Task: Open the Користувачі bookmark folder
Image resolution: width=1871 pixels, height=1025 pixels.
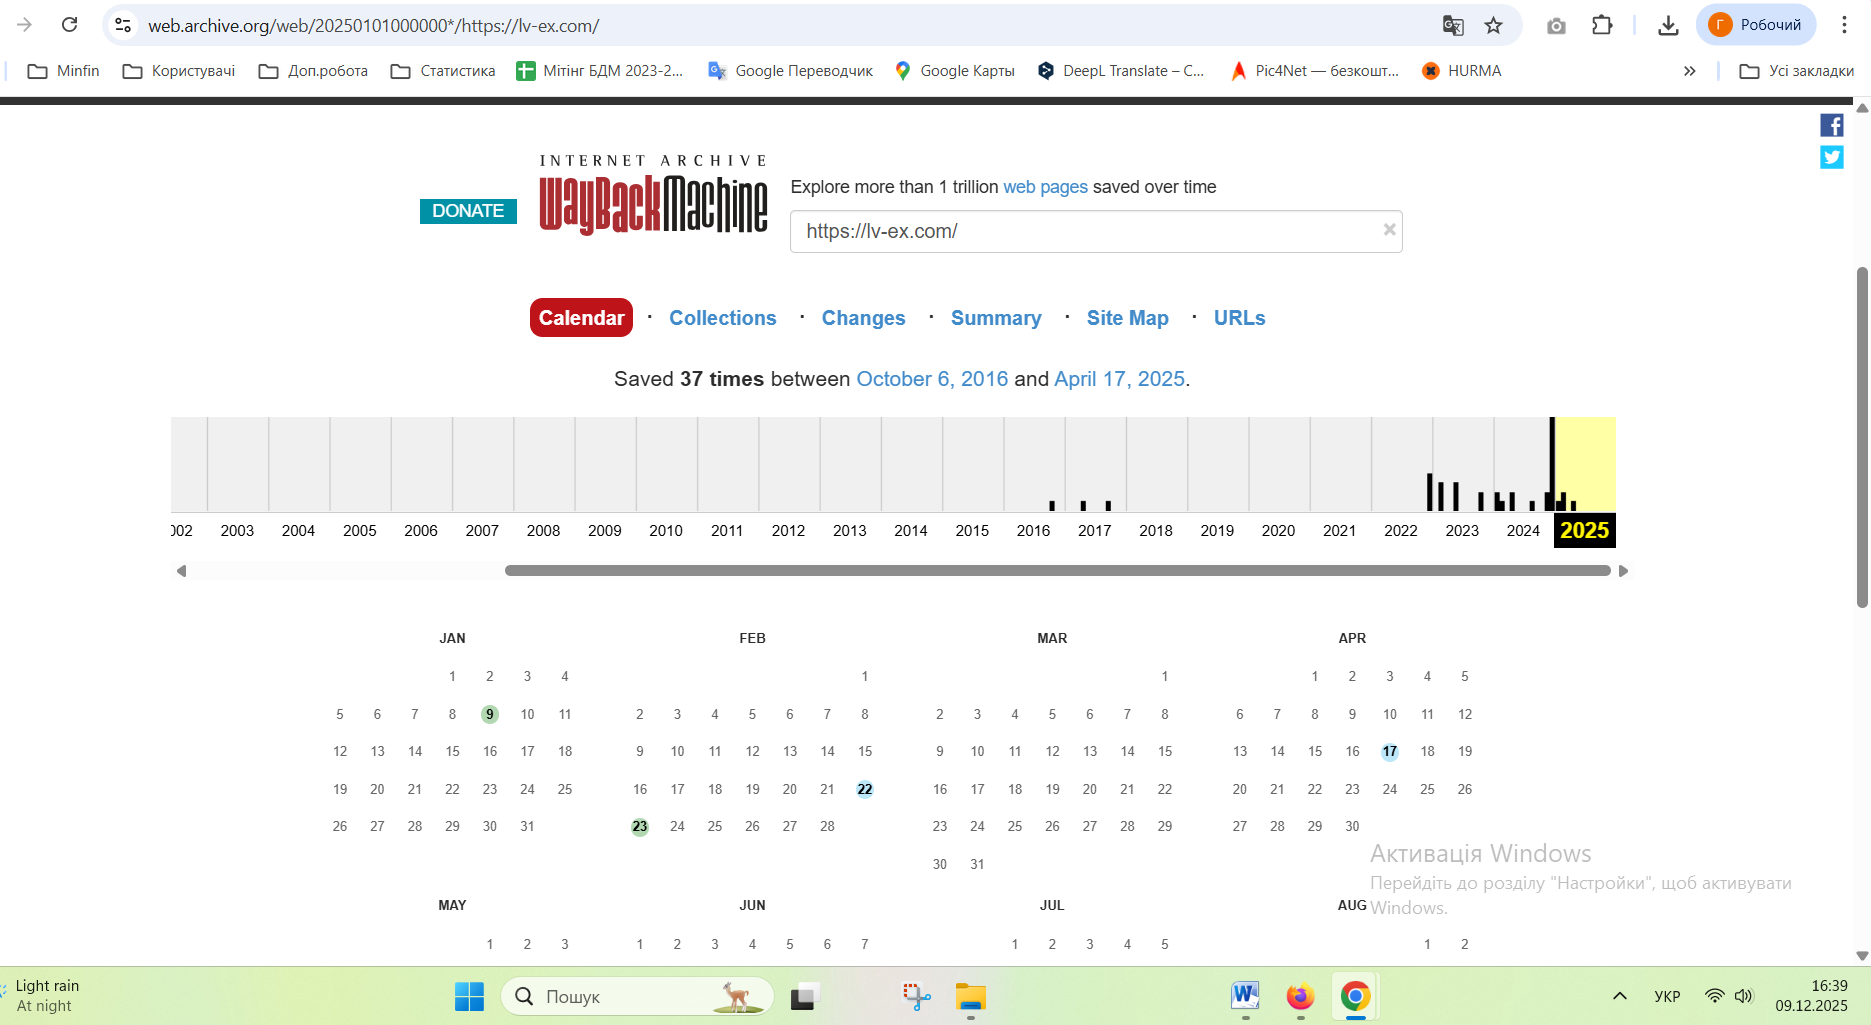Action: (x=179, y=71)
